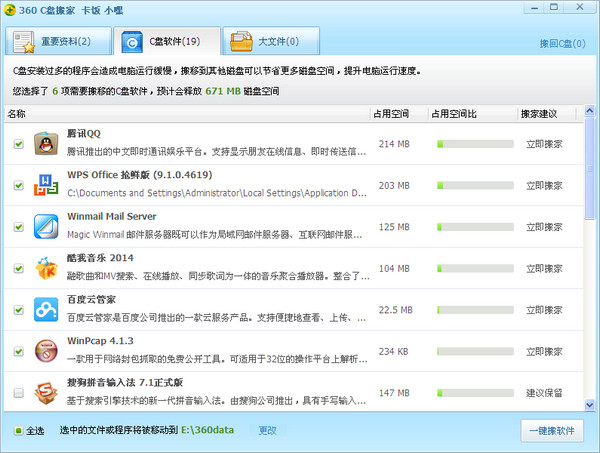
Task: Uncheck the 腾讯QQ checkbox
Action: pos(18,144)
